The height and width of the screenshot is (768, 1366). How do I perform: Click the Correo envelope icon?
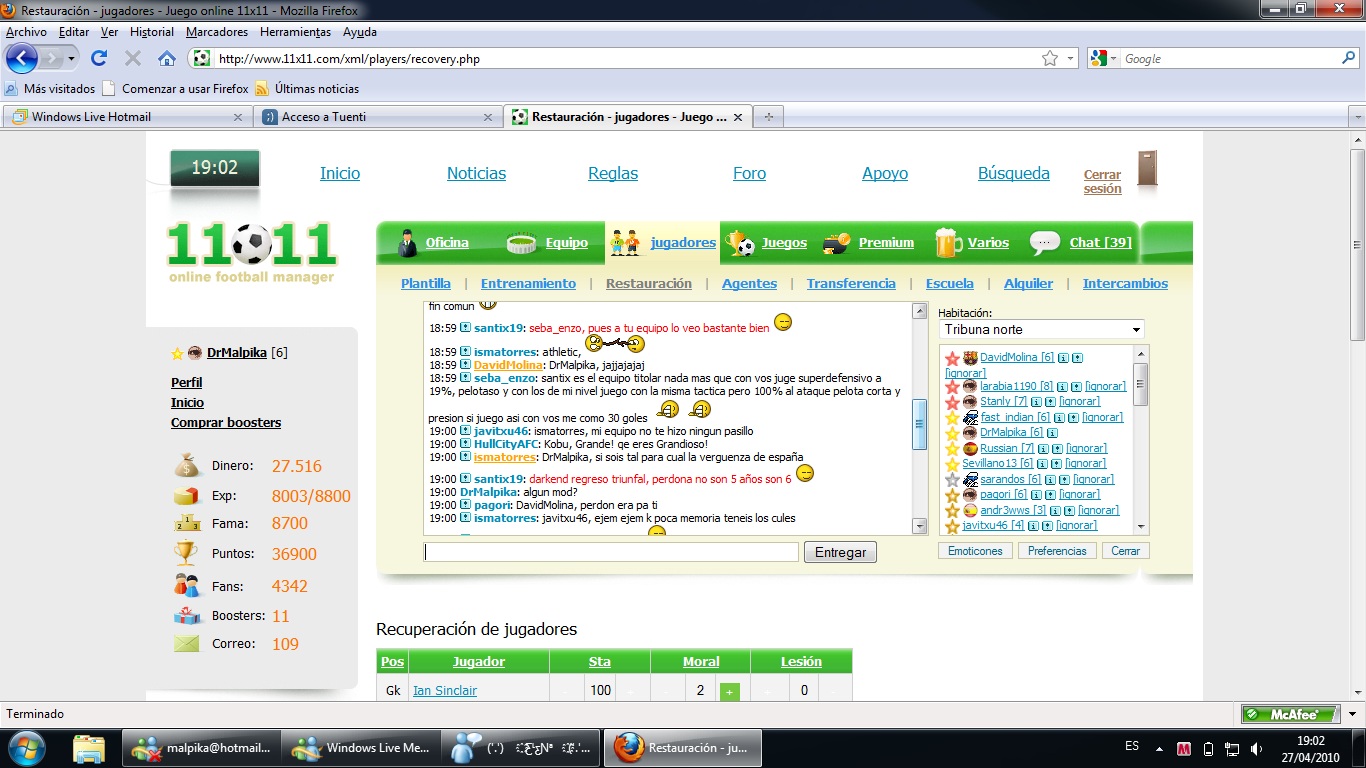[186, 644]
